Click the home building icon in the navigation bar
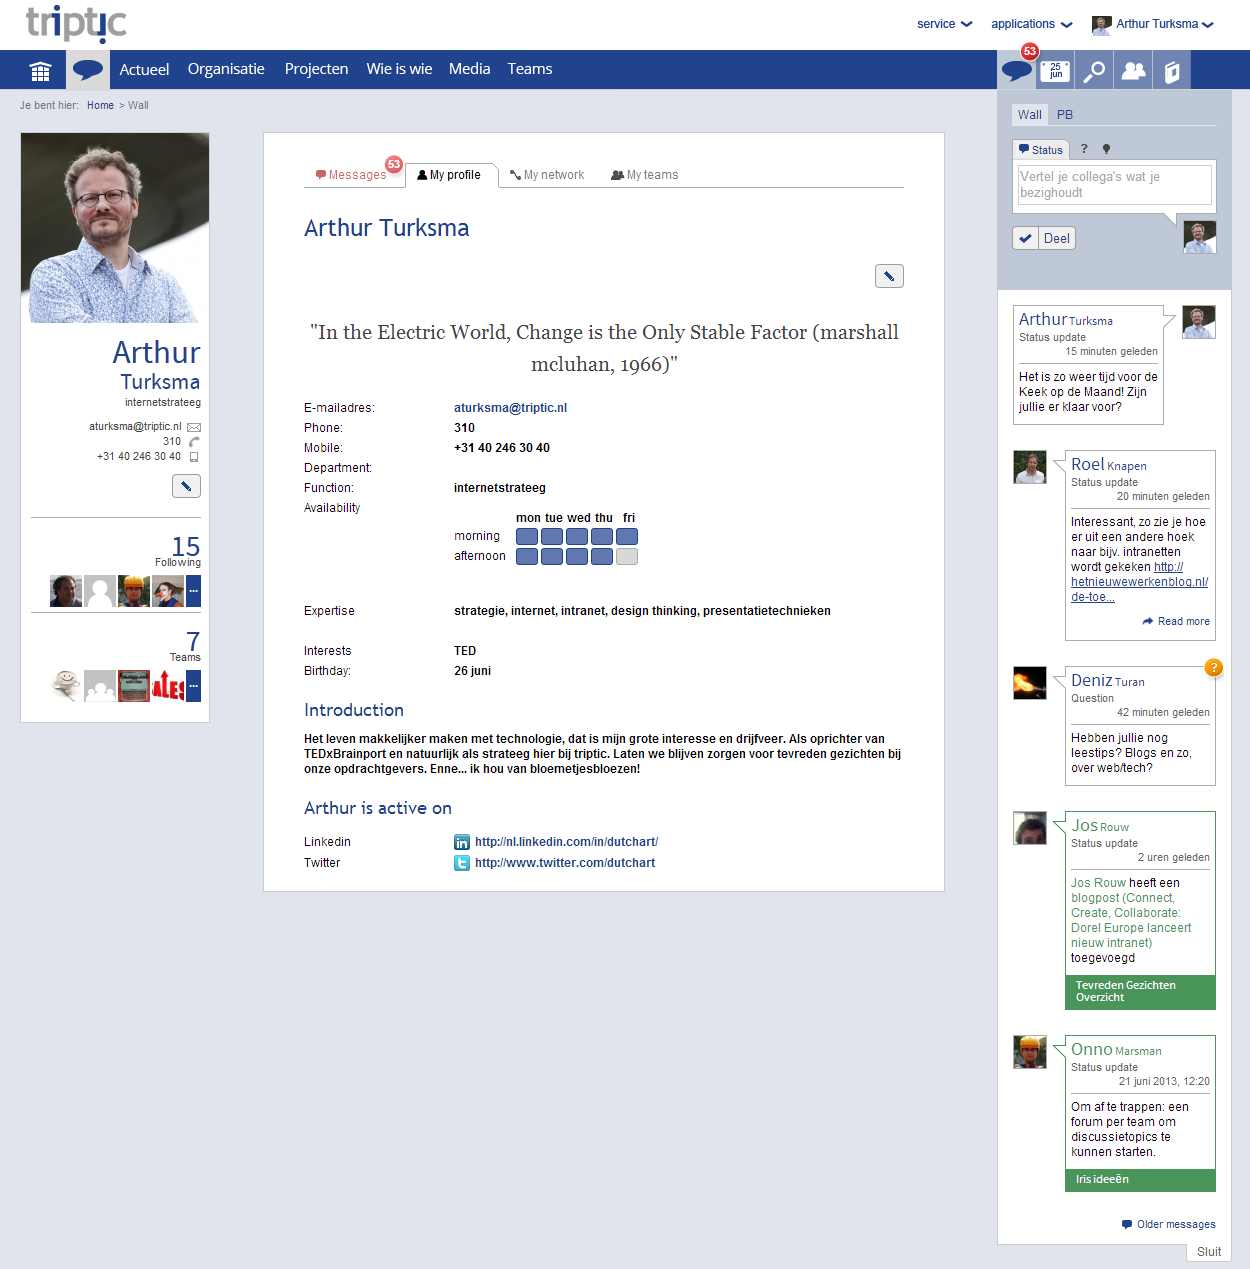 40,69
